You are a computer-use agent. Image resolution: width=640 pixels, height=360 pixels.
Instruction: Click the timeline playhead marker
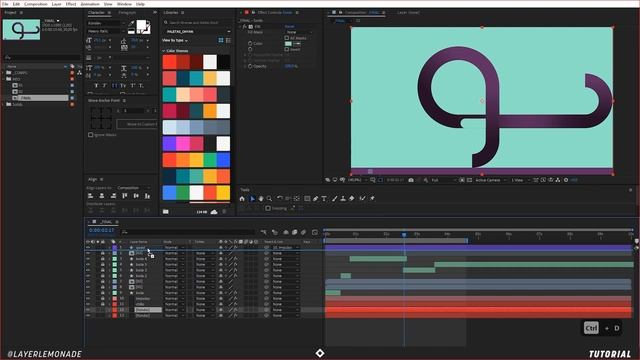point(404,235)
